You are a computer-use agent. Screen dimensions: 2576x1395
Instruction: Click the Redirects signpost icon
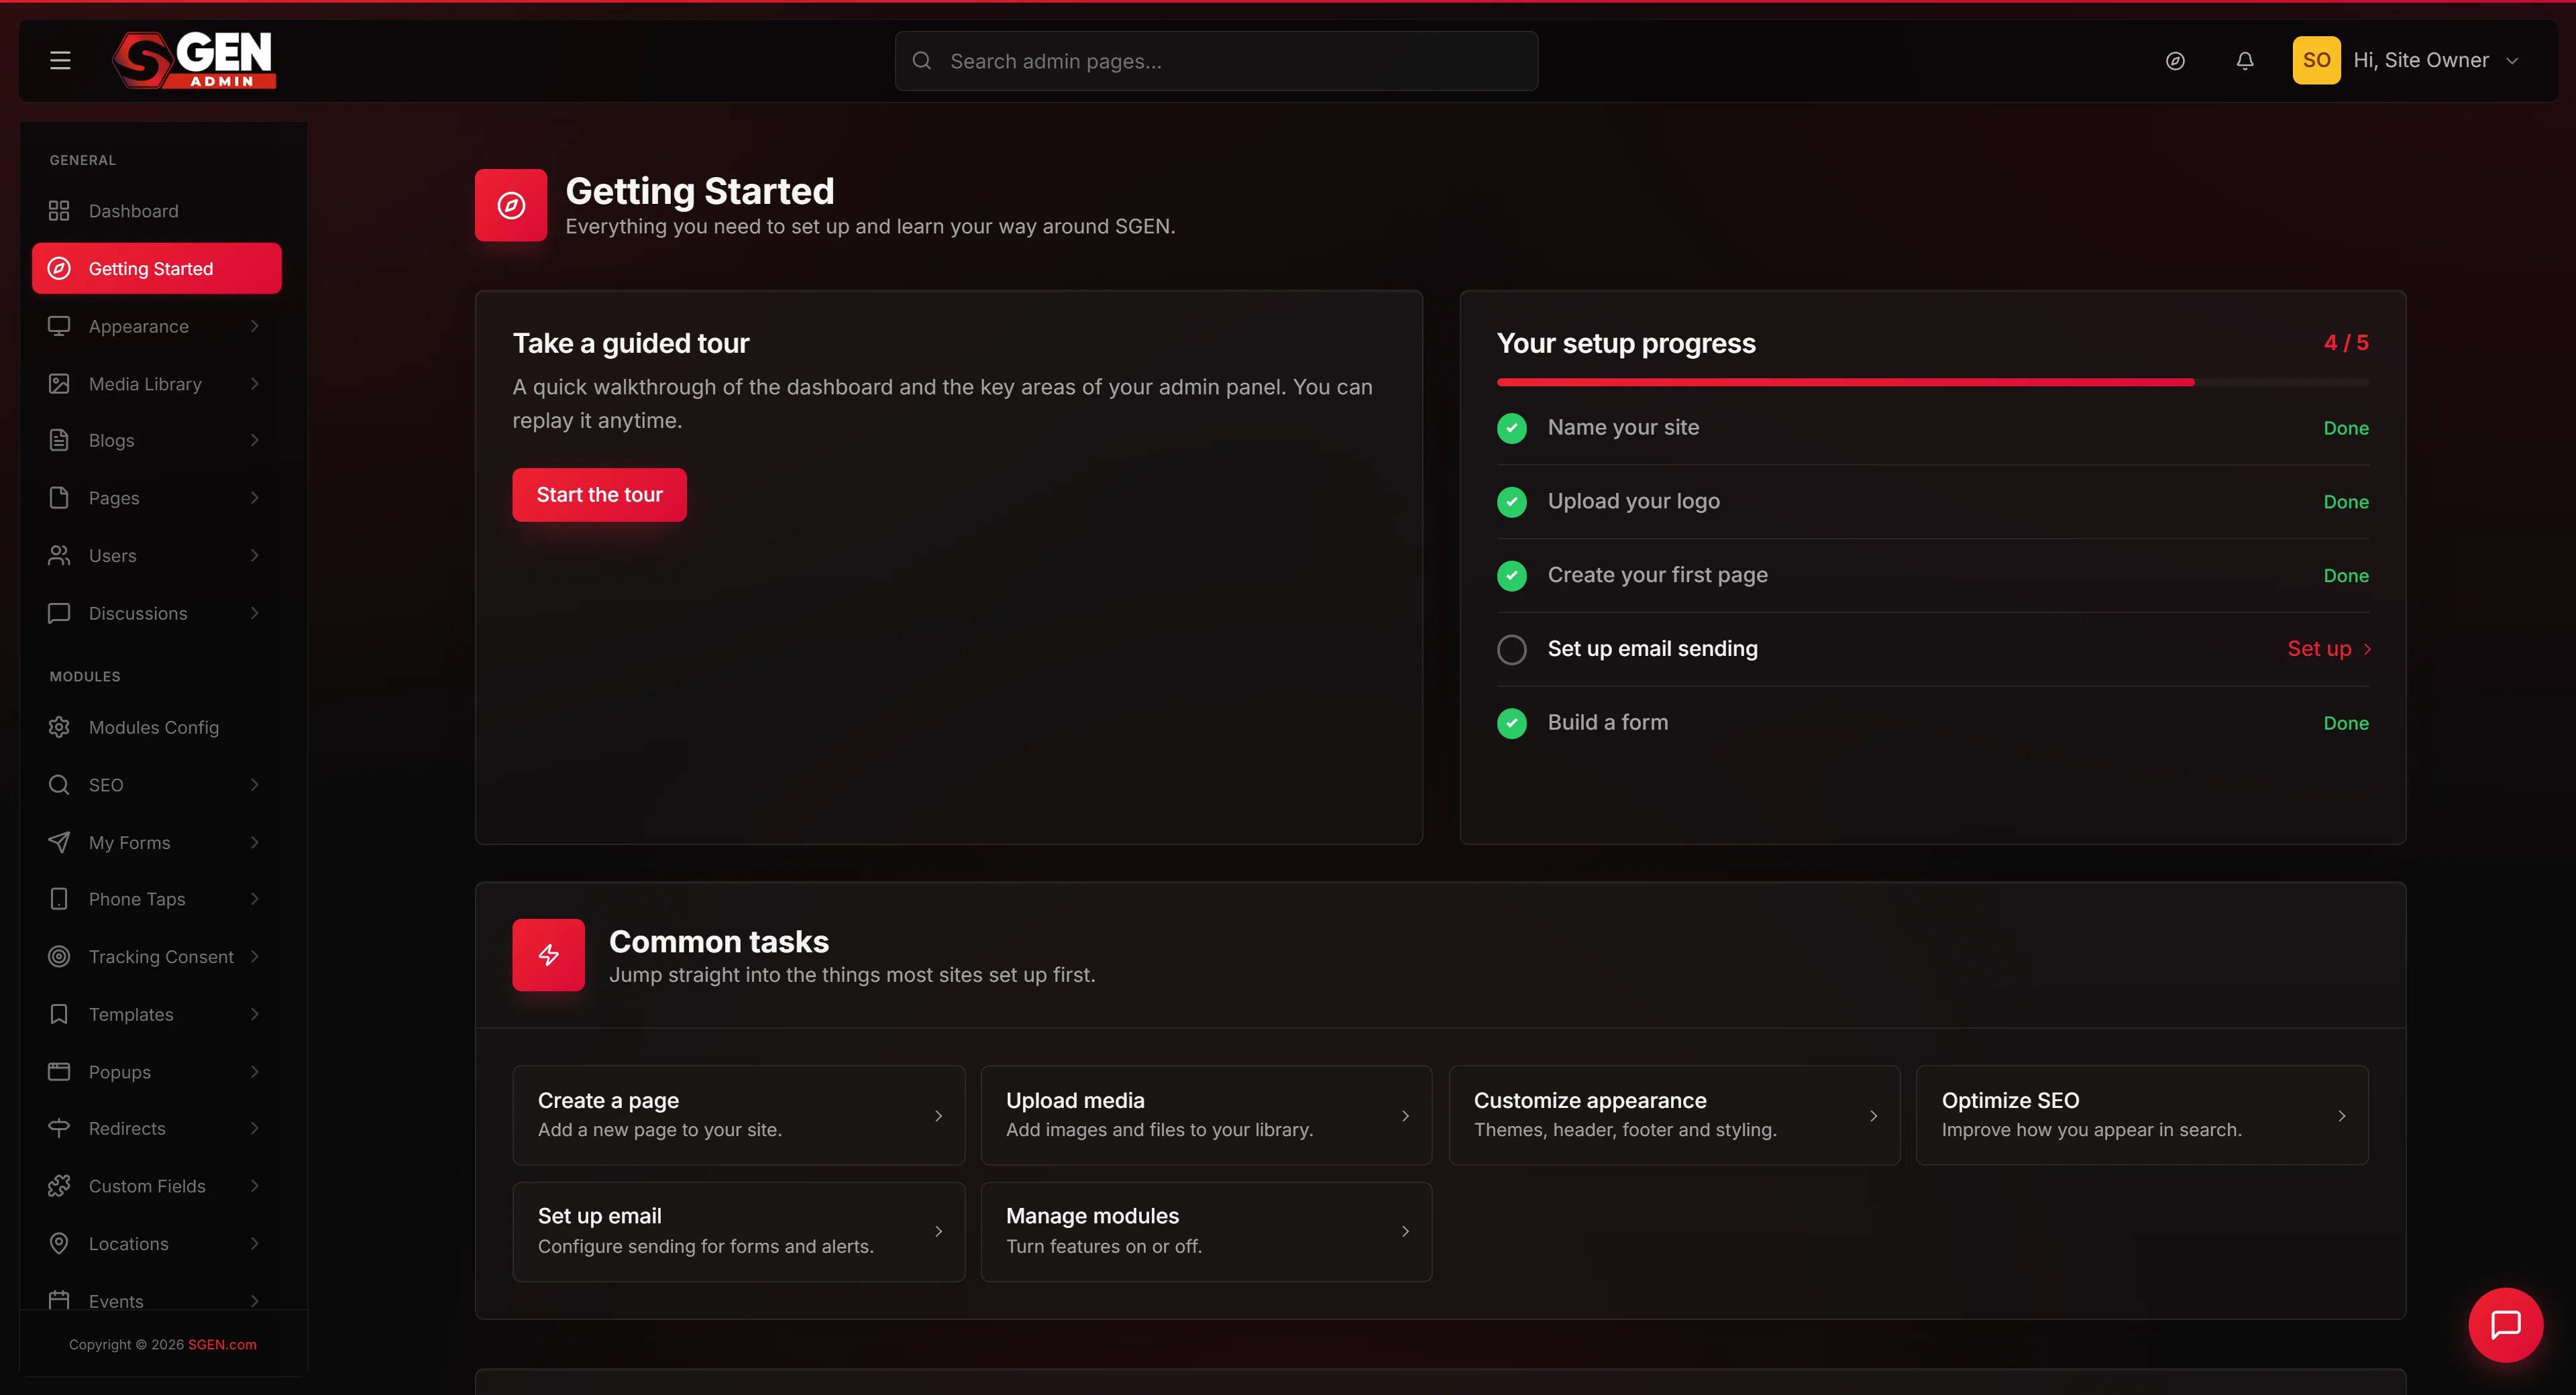click(59, 1128)
